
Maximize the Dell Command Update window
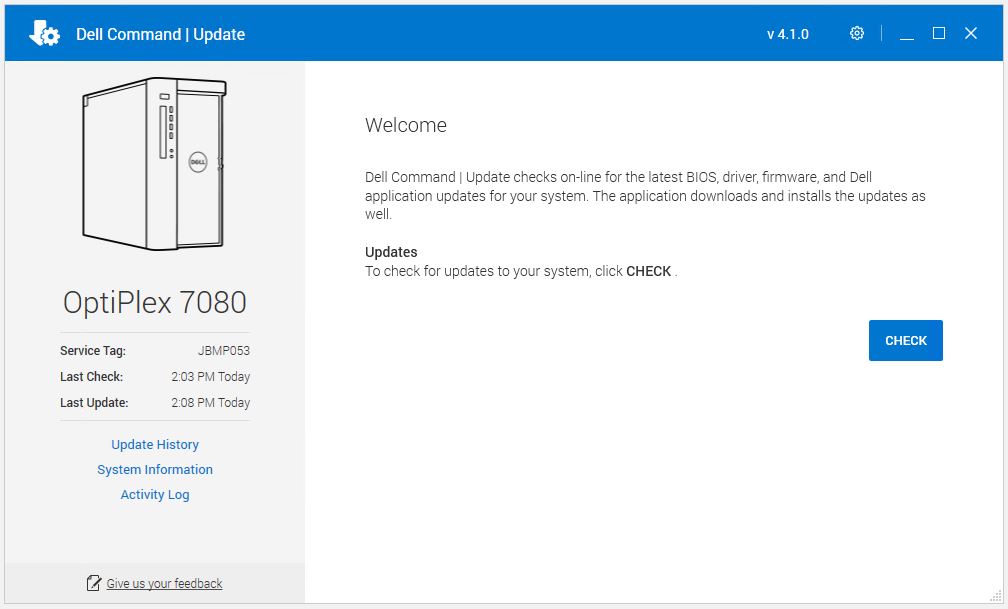pyautogui.click(x=939, y=34)
